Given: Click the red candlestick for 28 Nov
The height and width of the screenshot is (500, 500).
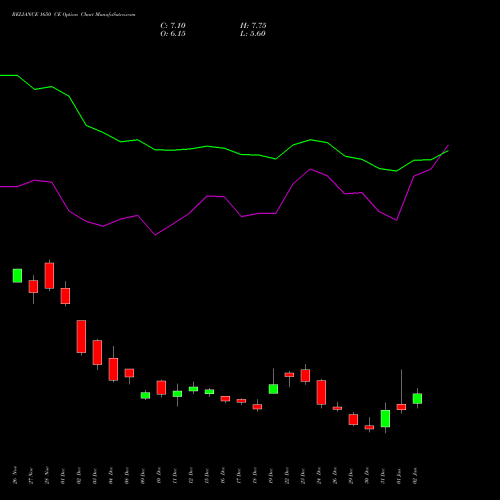Looking at the screenshot, I should (x=49, y=276).
